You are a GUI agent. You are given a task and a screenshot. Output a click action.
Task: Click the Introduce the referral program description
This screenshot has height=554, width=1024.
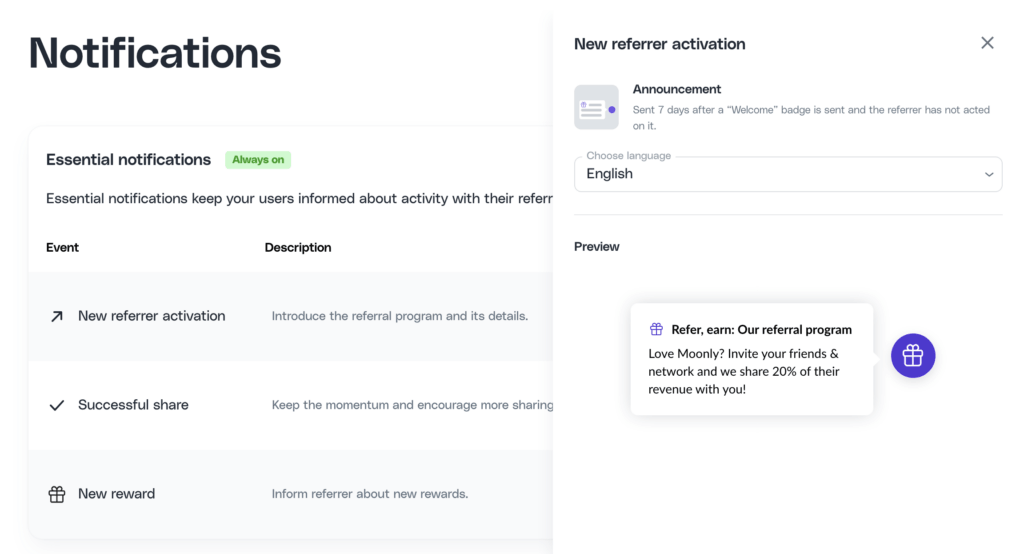[x=400, y=316]
